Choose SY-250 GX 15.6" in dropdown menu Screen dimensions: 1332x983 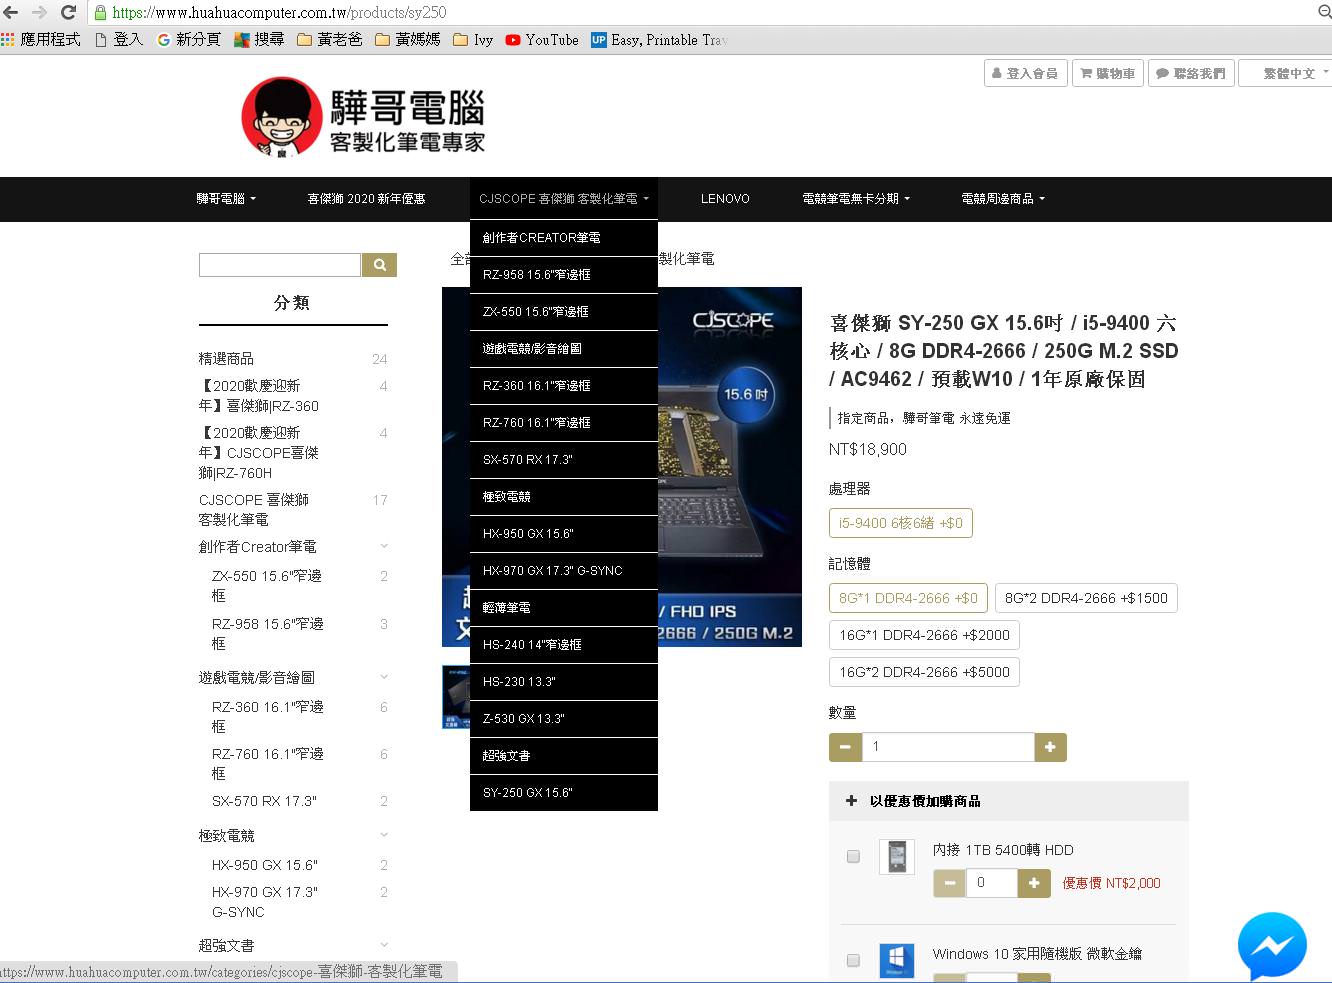(x=564, y=793)
